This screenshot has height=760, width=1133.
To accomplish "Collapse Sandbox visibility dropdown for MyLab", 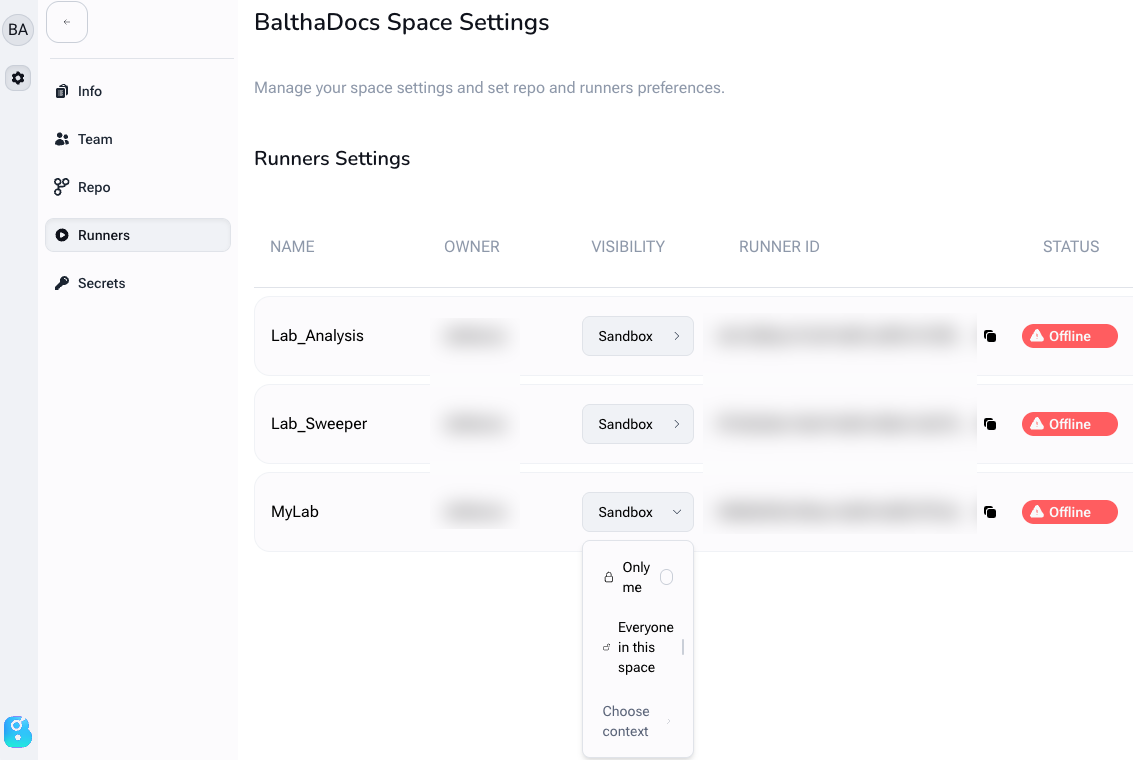I will tap(638, 512).
